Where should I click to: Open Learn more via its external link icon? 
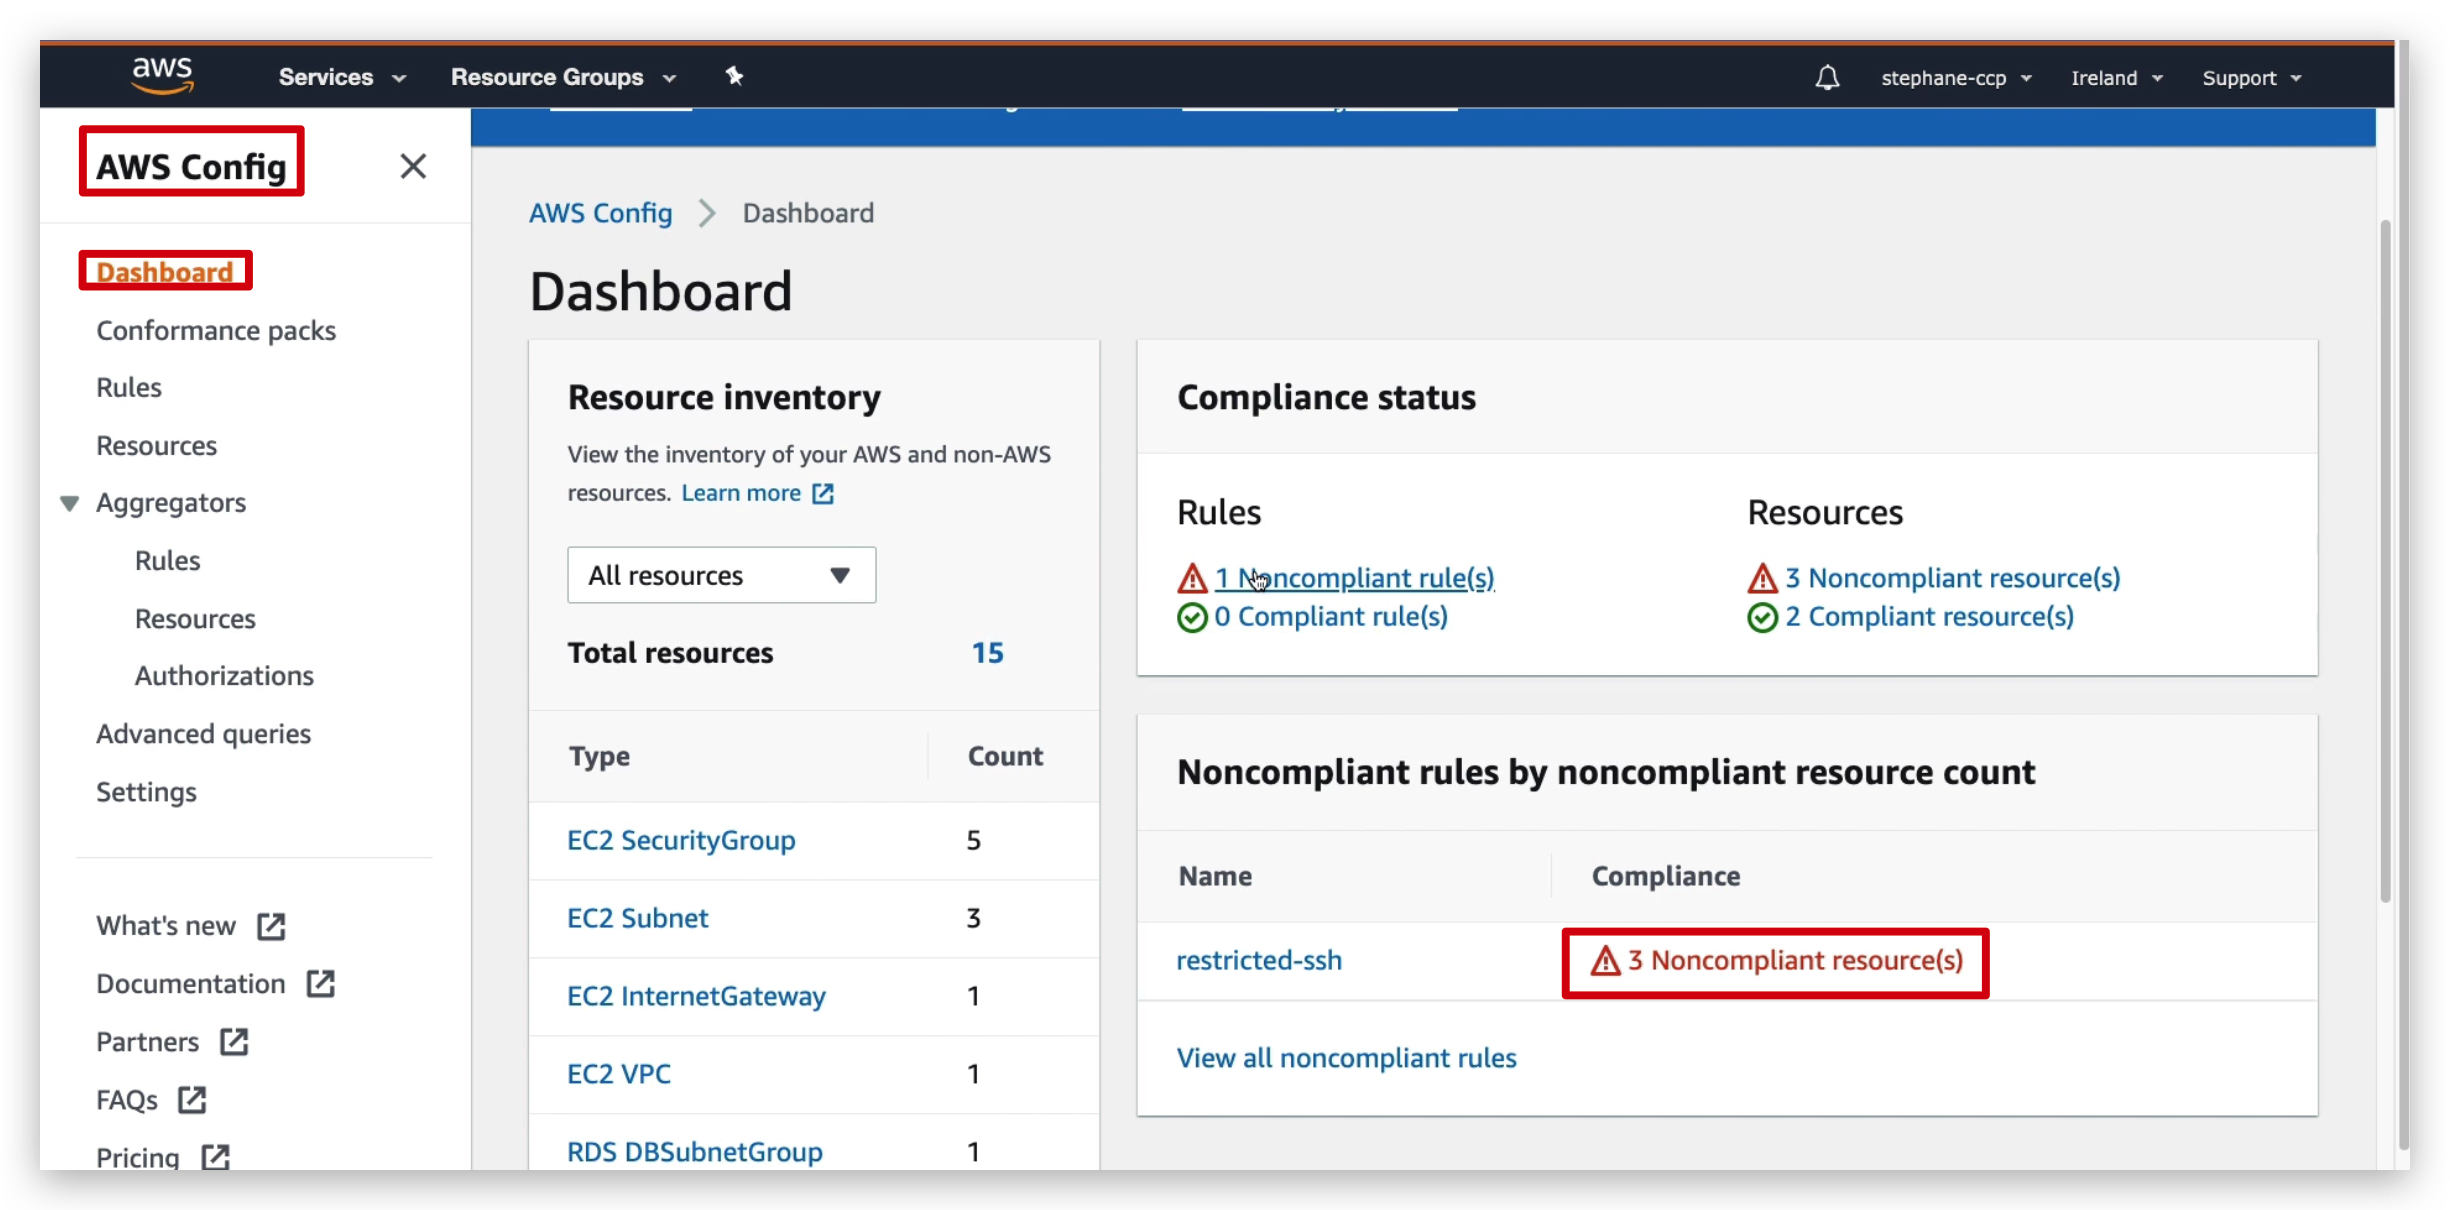pyautogui.click(x=823, y=493)
